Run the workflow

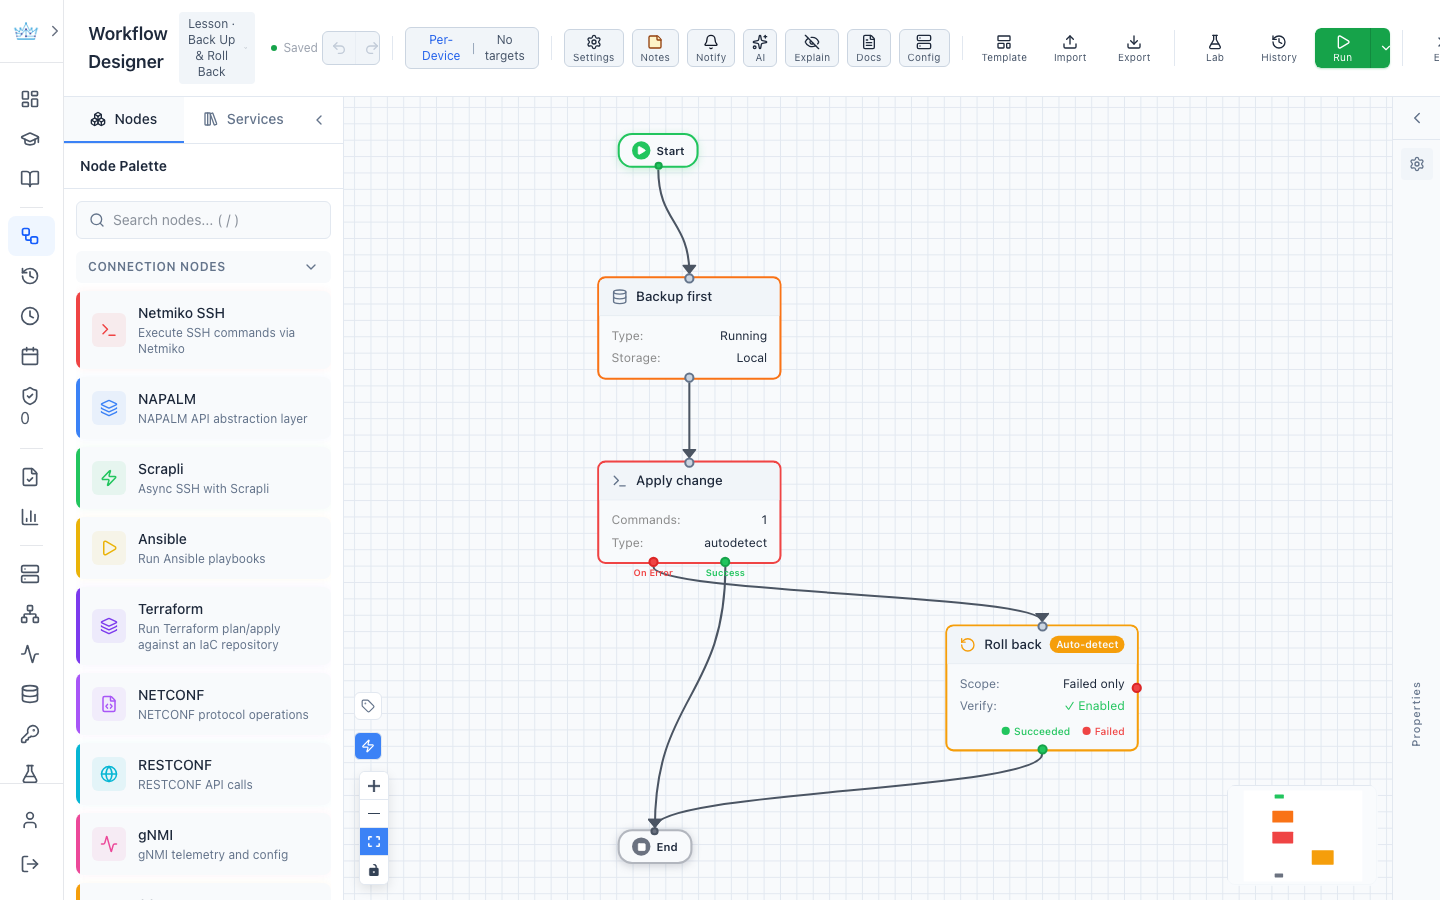tap(1343, 48)
